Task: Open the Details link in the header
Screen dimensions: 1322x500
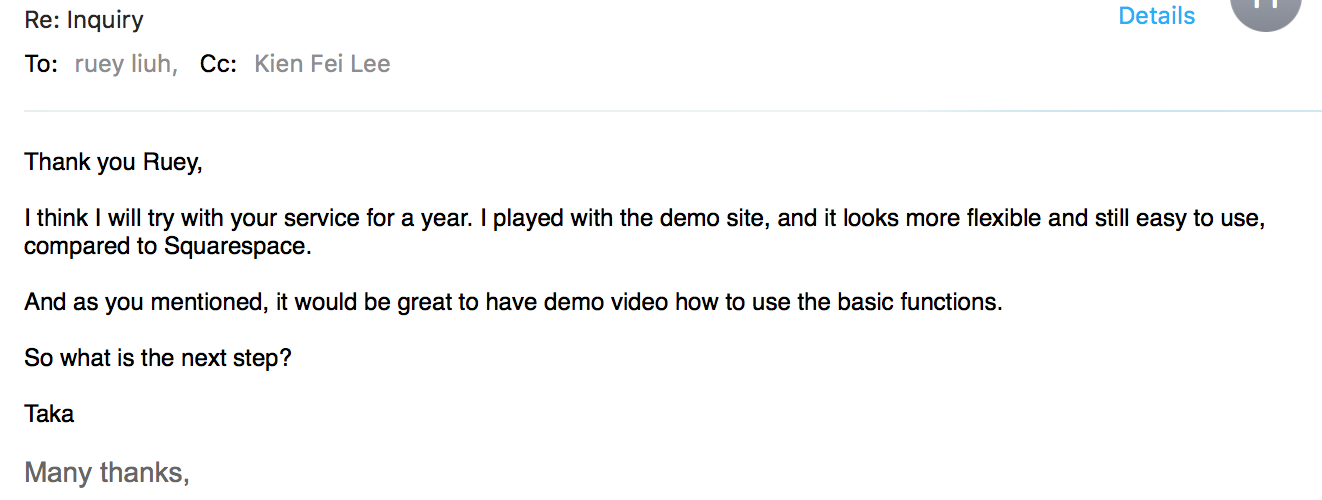Action: point(1156,16)
